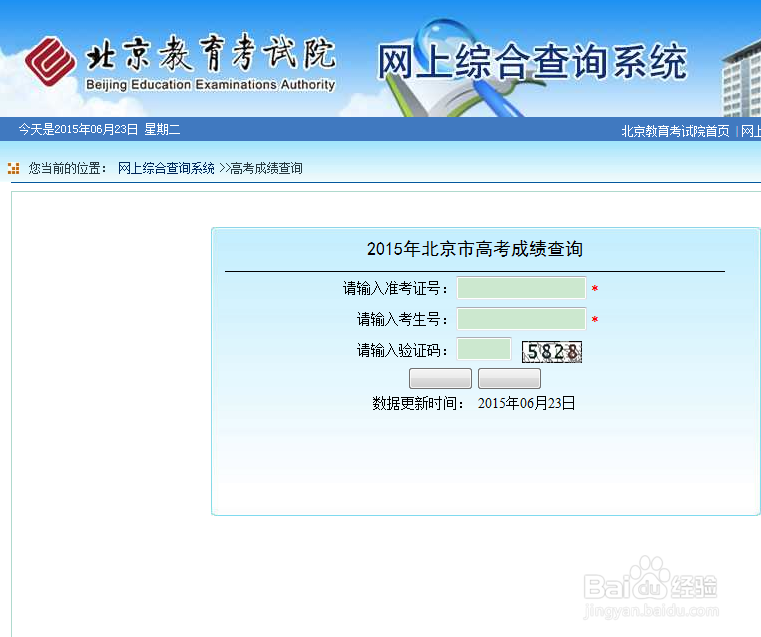Focus the 考生号 input field

tap(521, 319)
